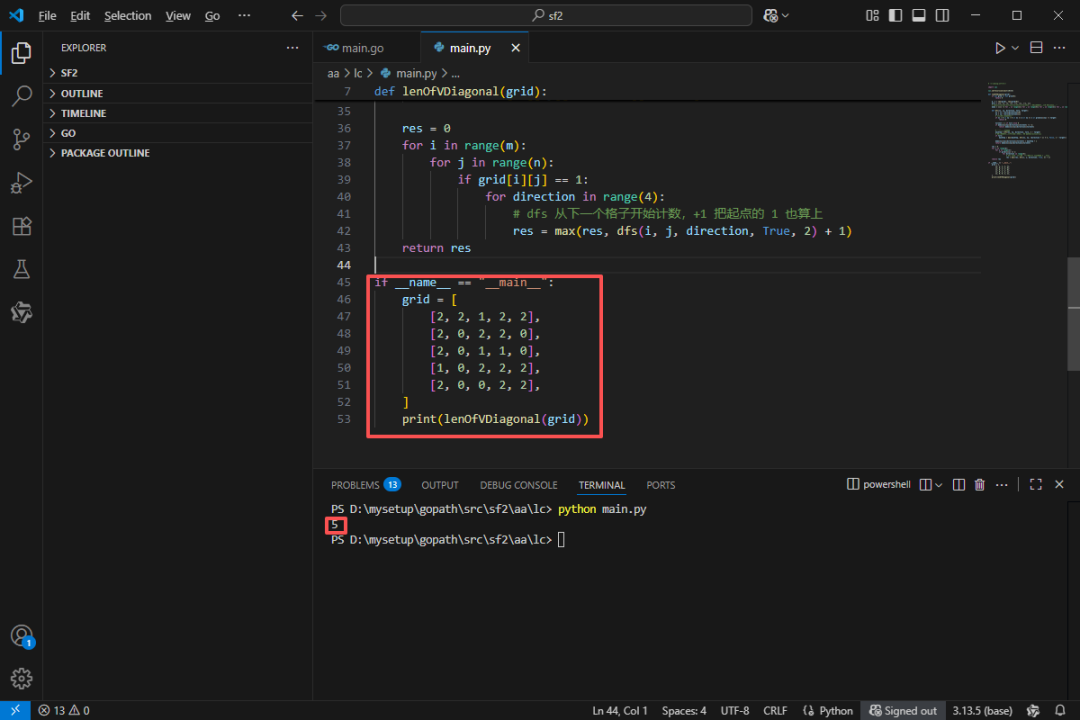Open the Extensions view
The width and height of the screenshot is (1080, 720).
pyautogui.click(x=21, y=226)
